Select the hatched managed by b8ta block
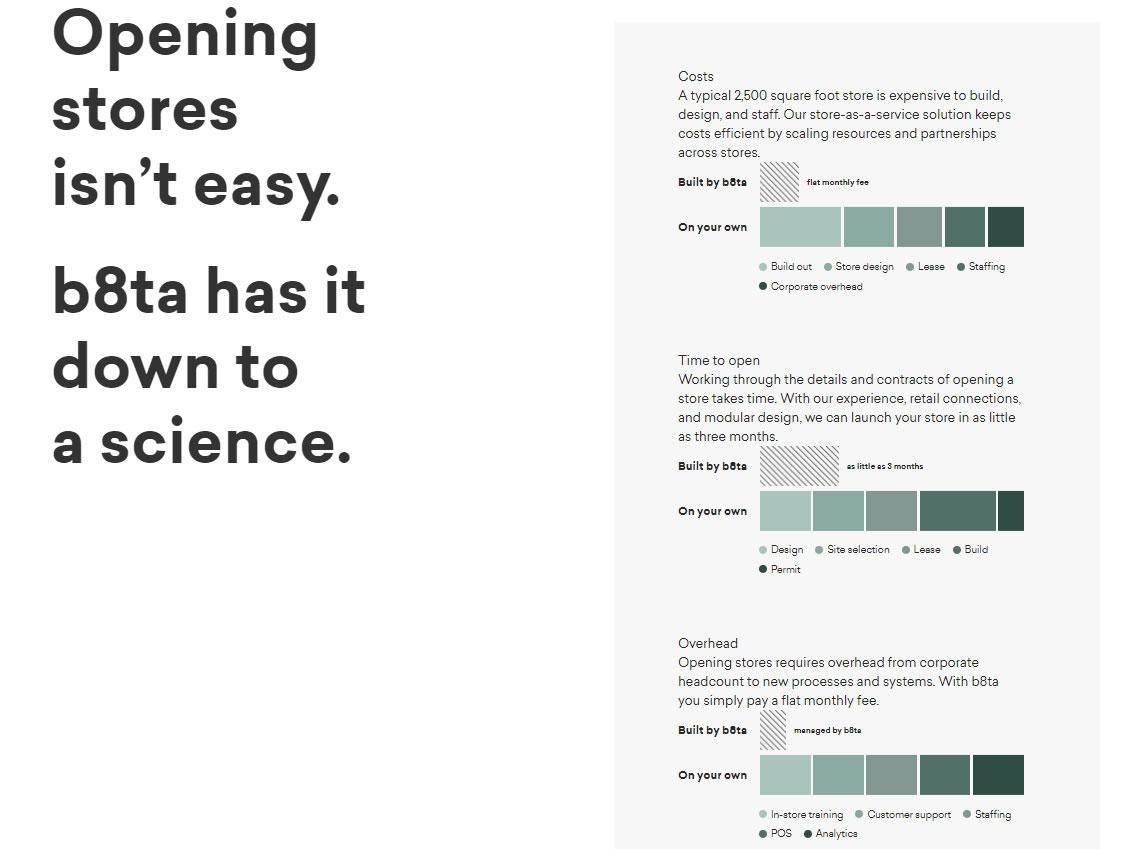The height and width of the screenshot is (849, 1128). [773, 730]
